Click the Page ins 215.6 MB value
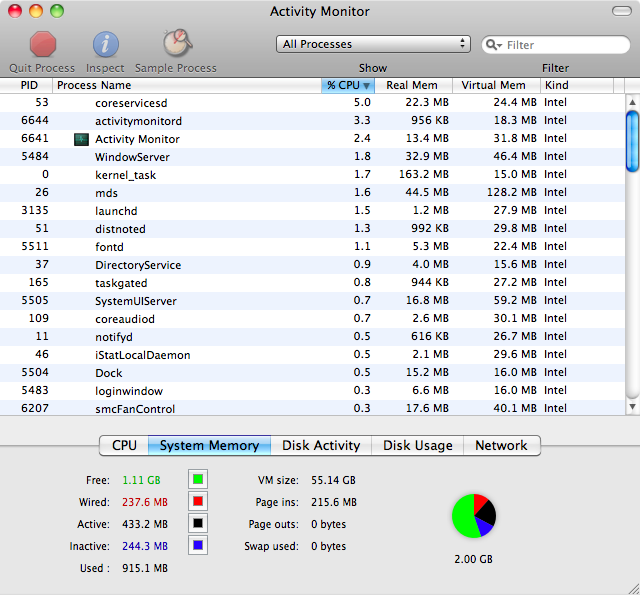This screenshot has height=595, width=640. pos(334,502)
